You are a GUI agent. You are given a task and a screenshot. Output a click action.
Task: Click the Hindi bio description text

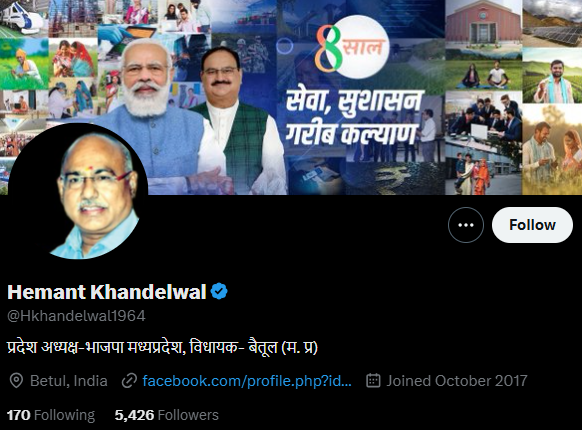(163, 348)
